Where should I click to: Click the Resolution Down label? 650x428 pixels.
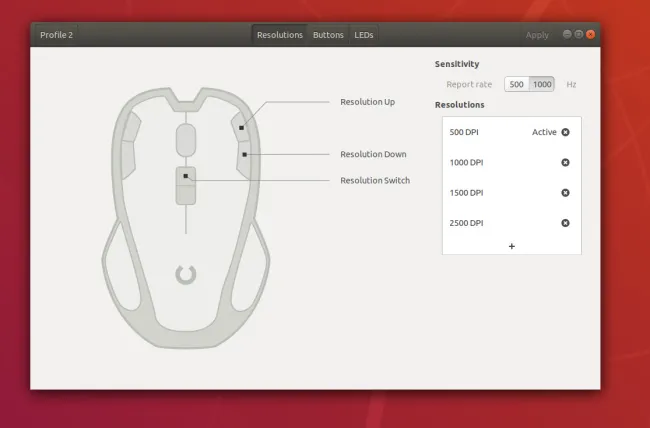click(373, 154)
